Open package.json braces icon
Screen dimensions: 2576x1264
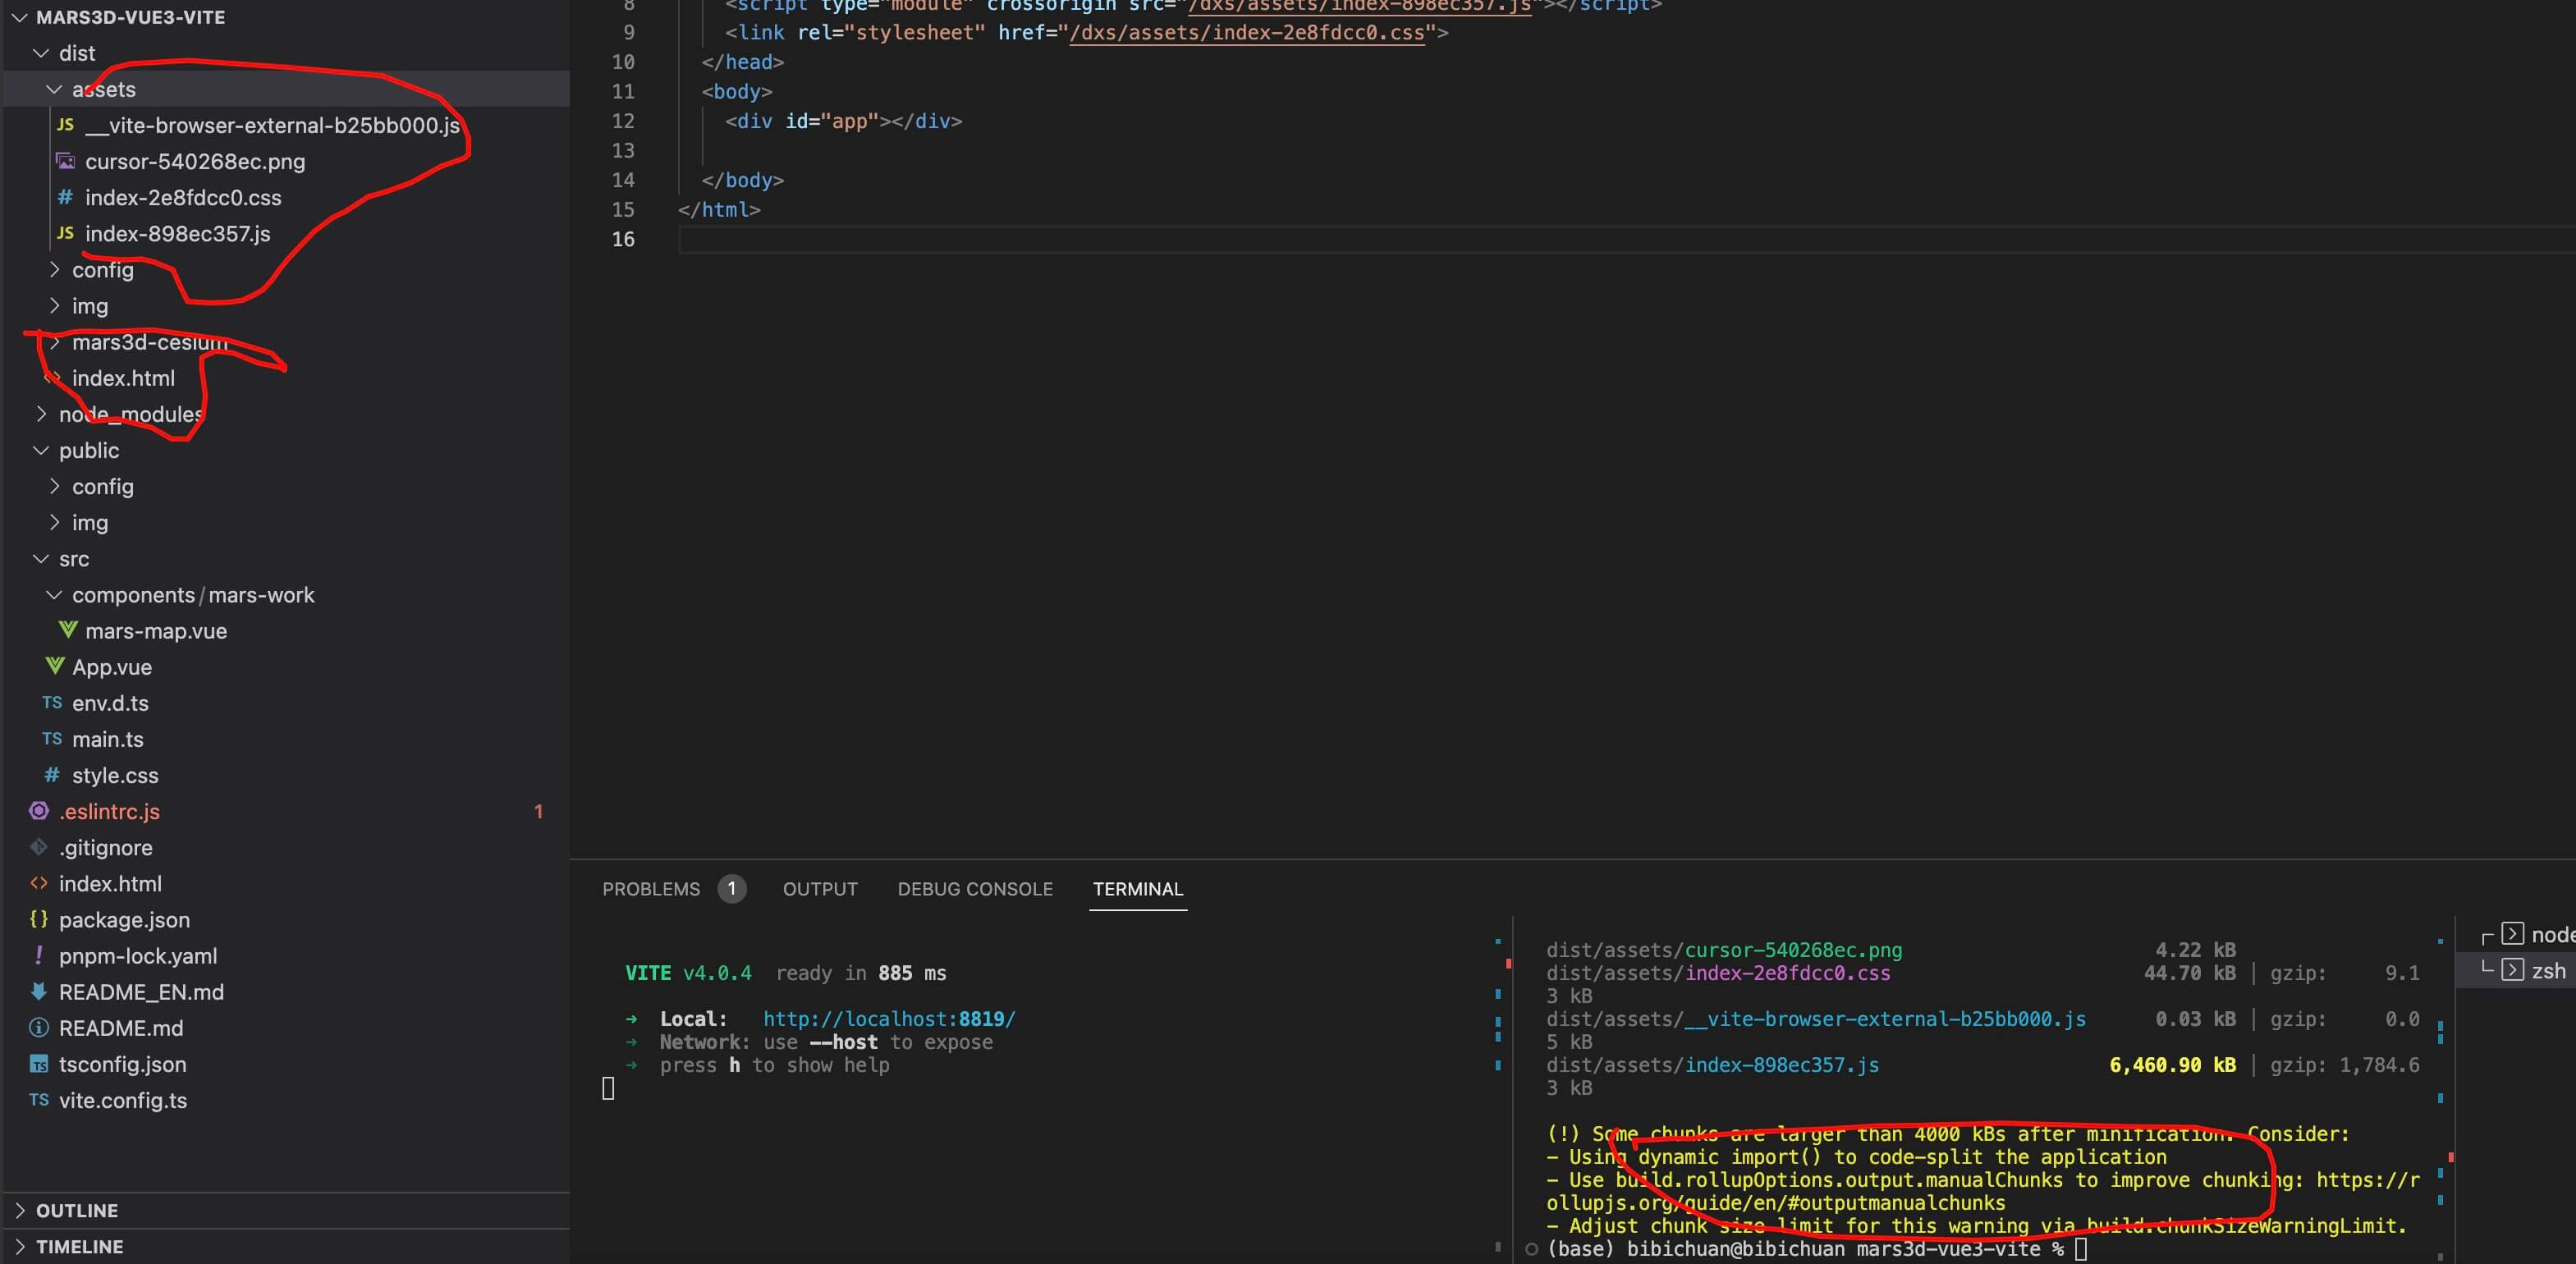tap(39, 919)
